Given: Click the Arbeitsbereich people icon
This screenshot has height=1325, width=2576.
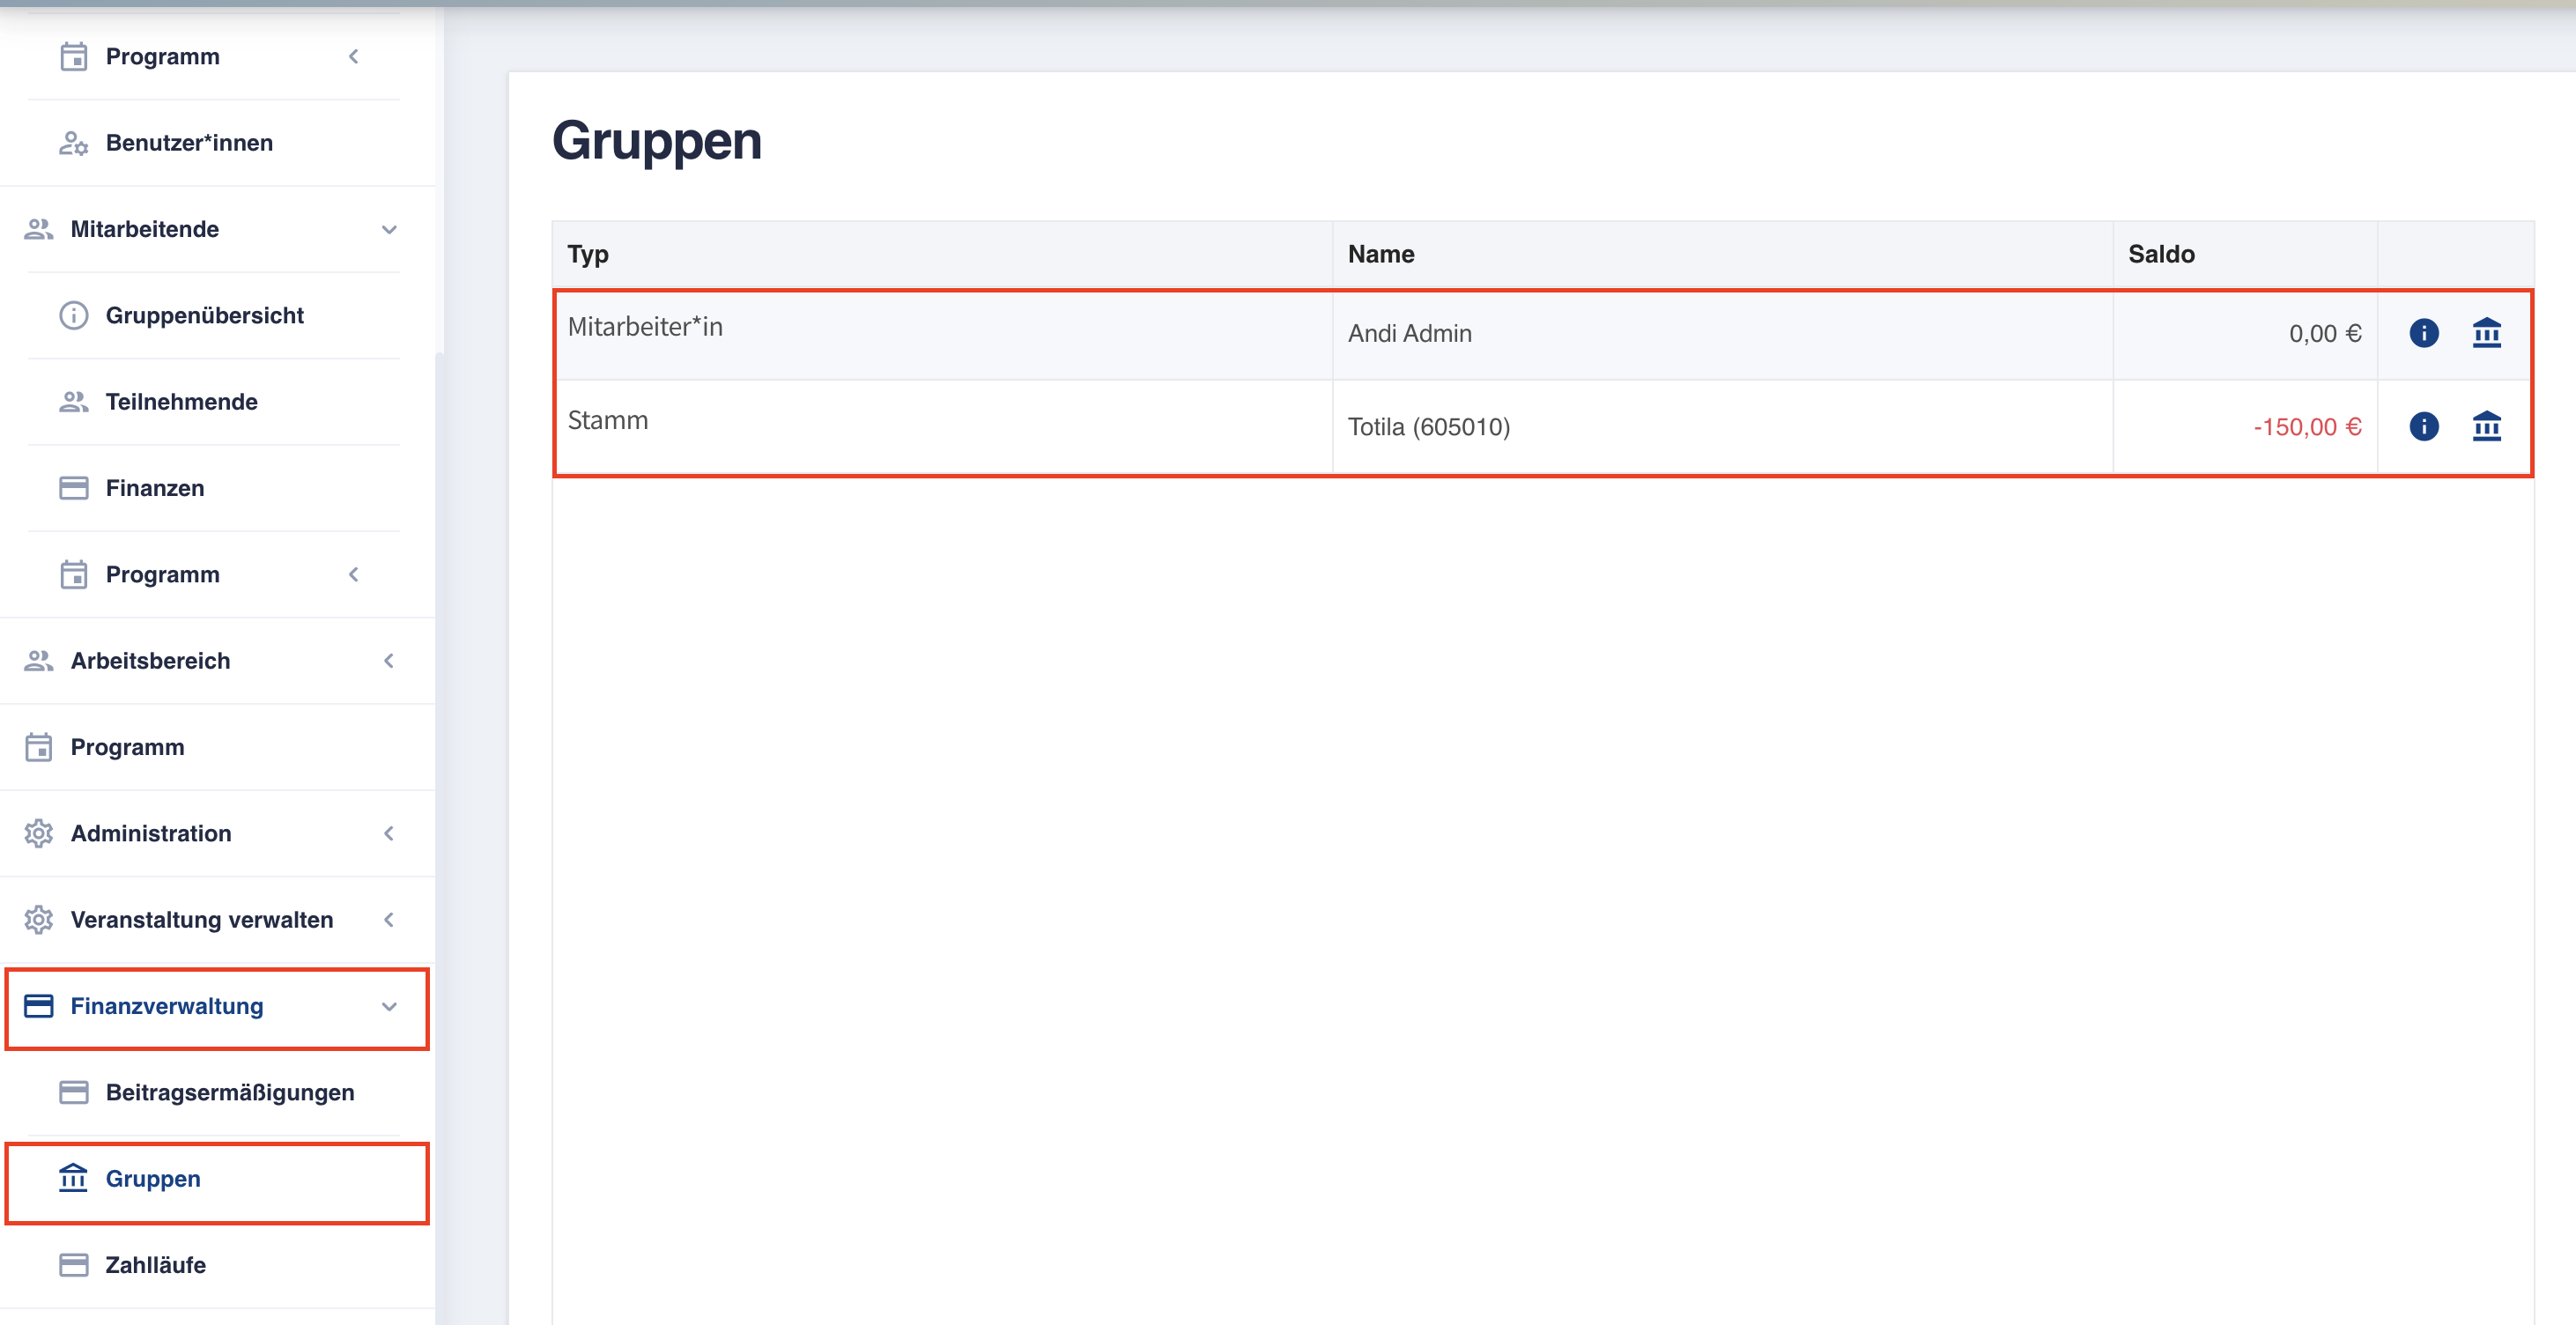Looking at the screenshot, I should [38, 661].
